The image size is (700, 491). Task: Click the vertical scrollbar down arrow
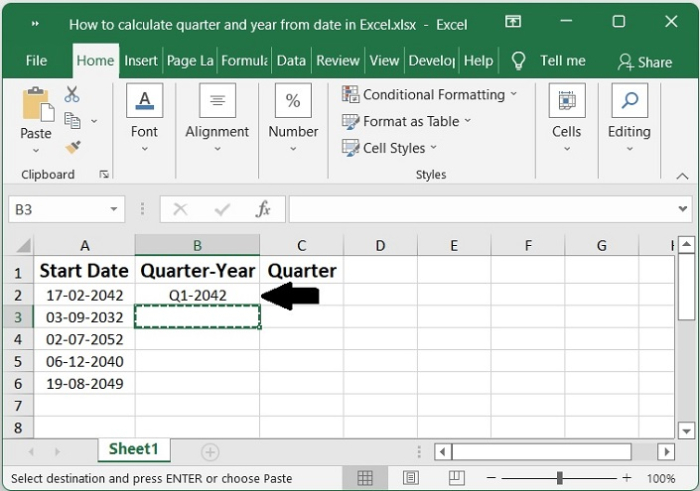pyautogui.click(x=686, y=431)
